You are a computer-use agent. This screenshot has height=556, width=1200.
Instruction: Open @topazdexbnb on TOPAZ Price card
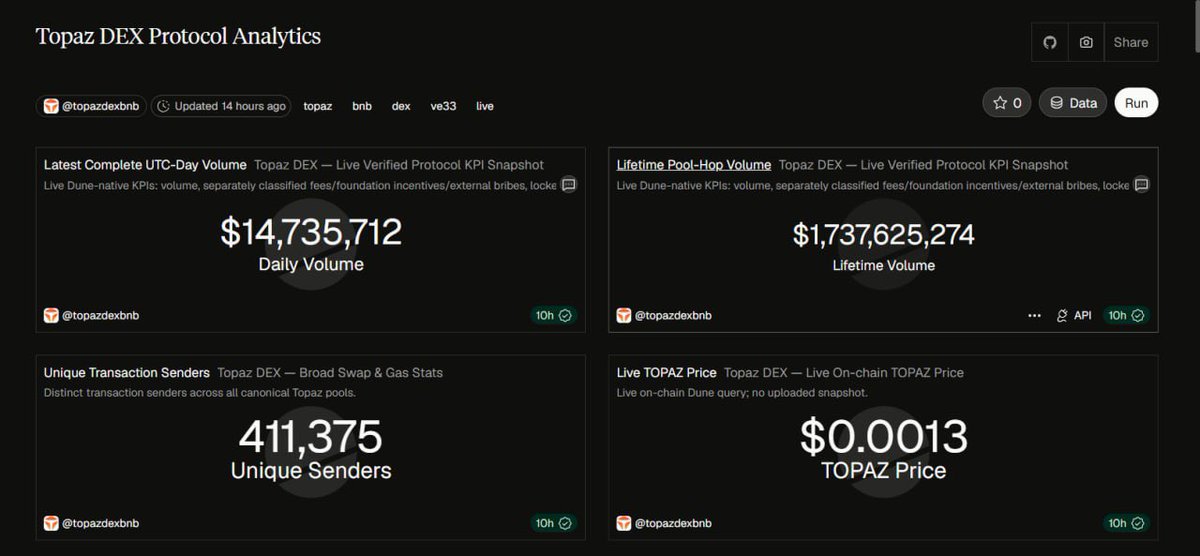[664, 523]
